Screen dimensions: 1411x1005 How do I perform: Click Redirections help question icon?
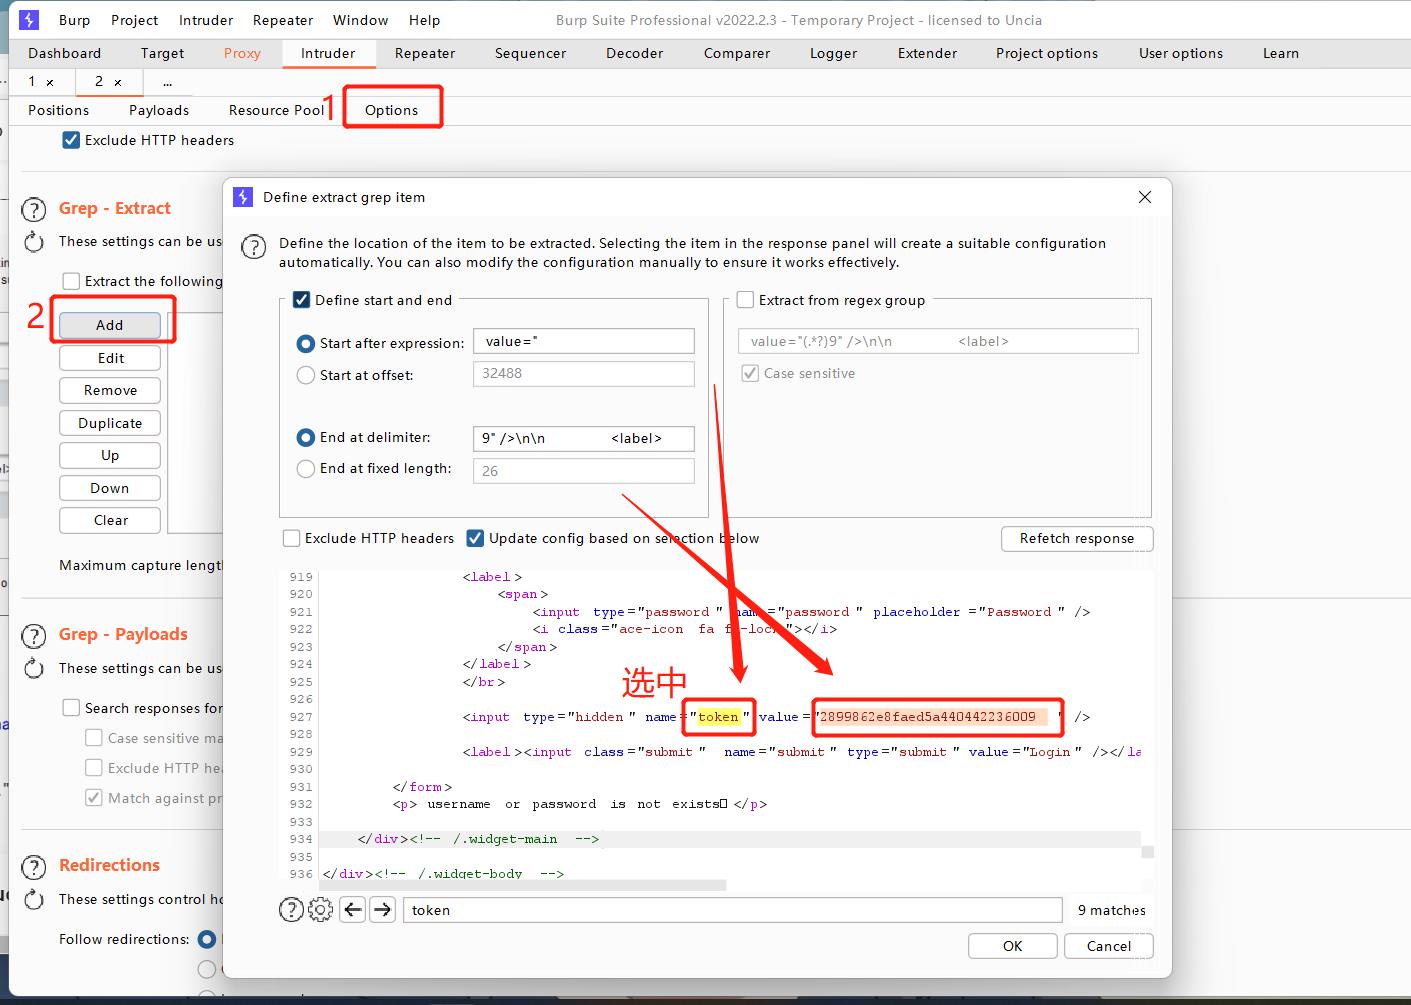click(34, 867)
